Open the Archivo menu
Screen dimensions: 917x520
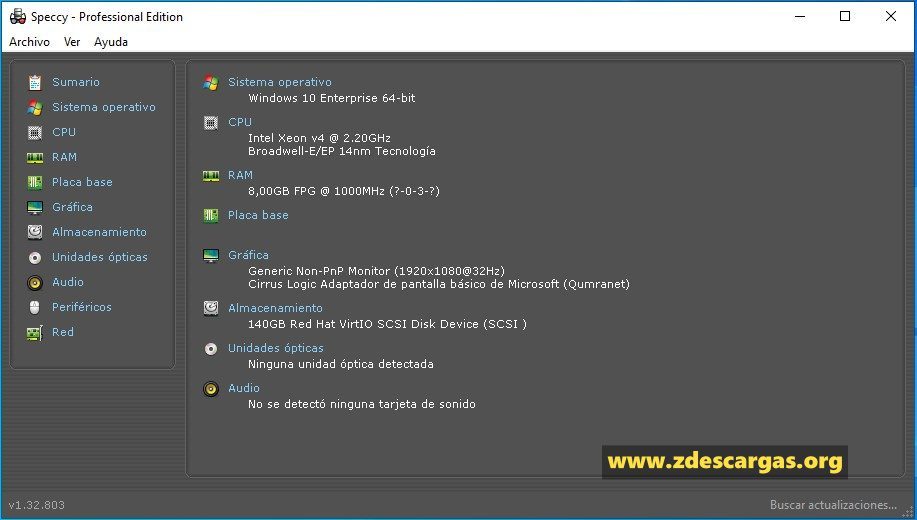pos(29,42)
